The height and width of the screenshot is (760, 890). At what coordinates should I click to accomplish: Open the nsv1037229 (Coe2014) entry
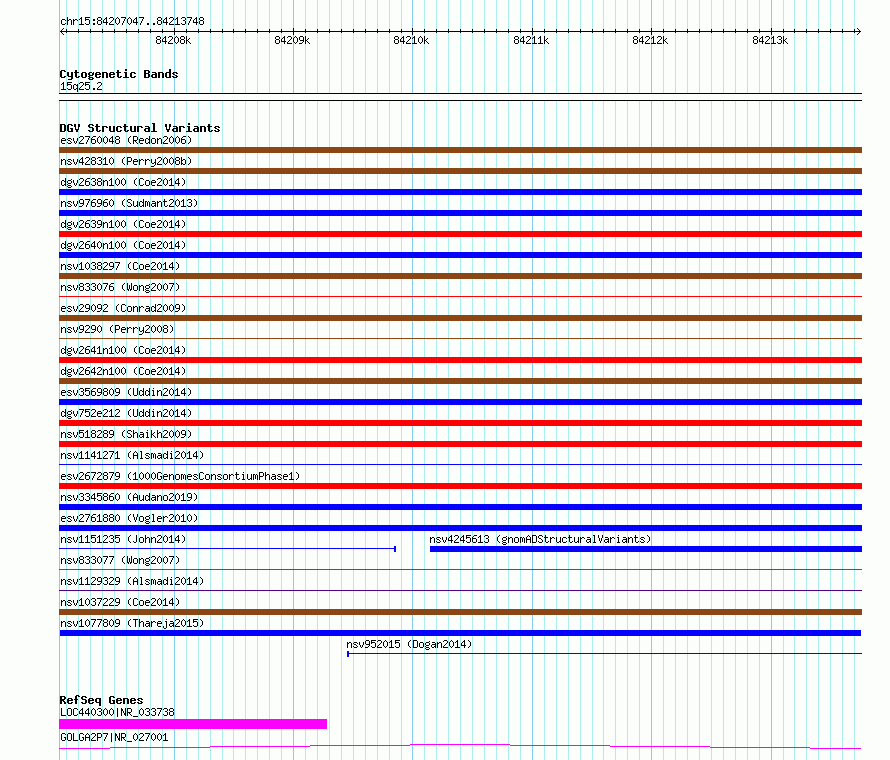(120, 602)
